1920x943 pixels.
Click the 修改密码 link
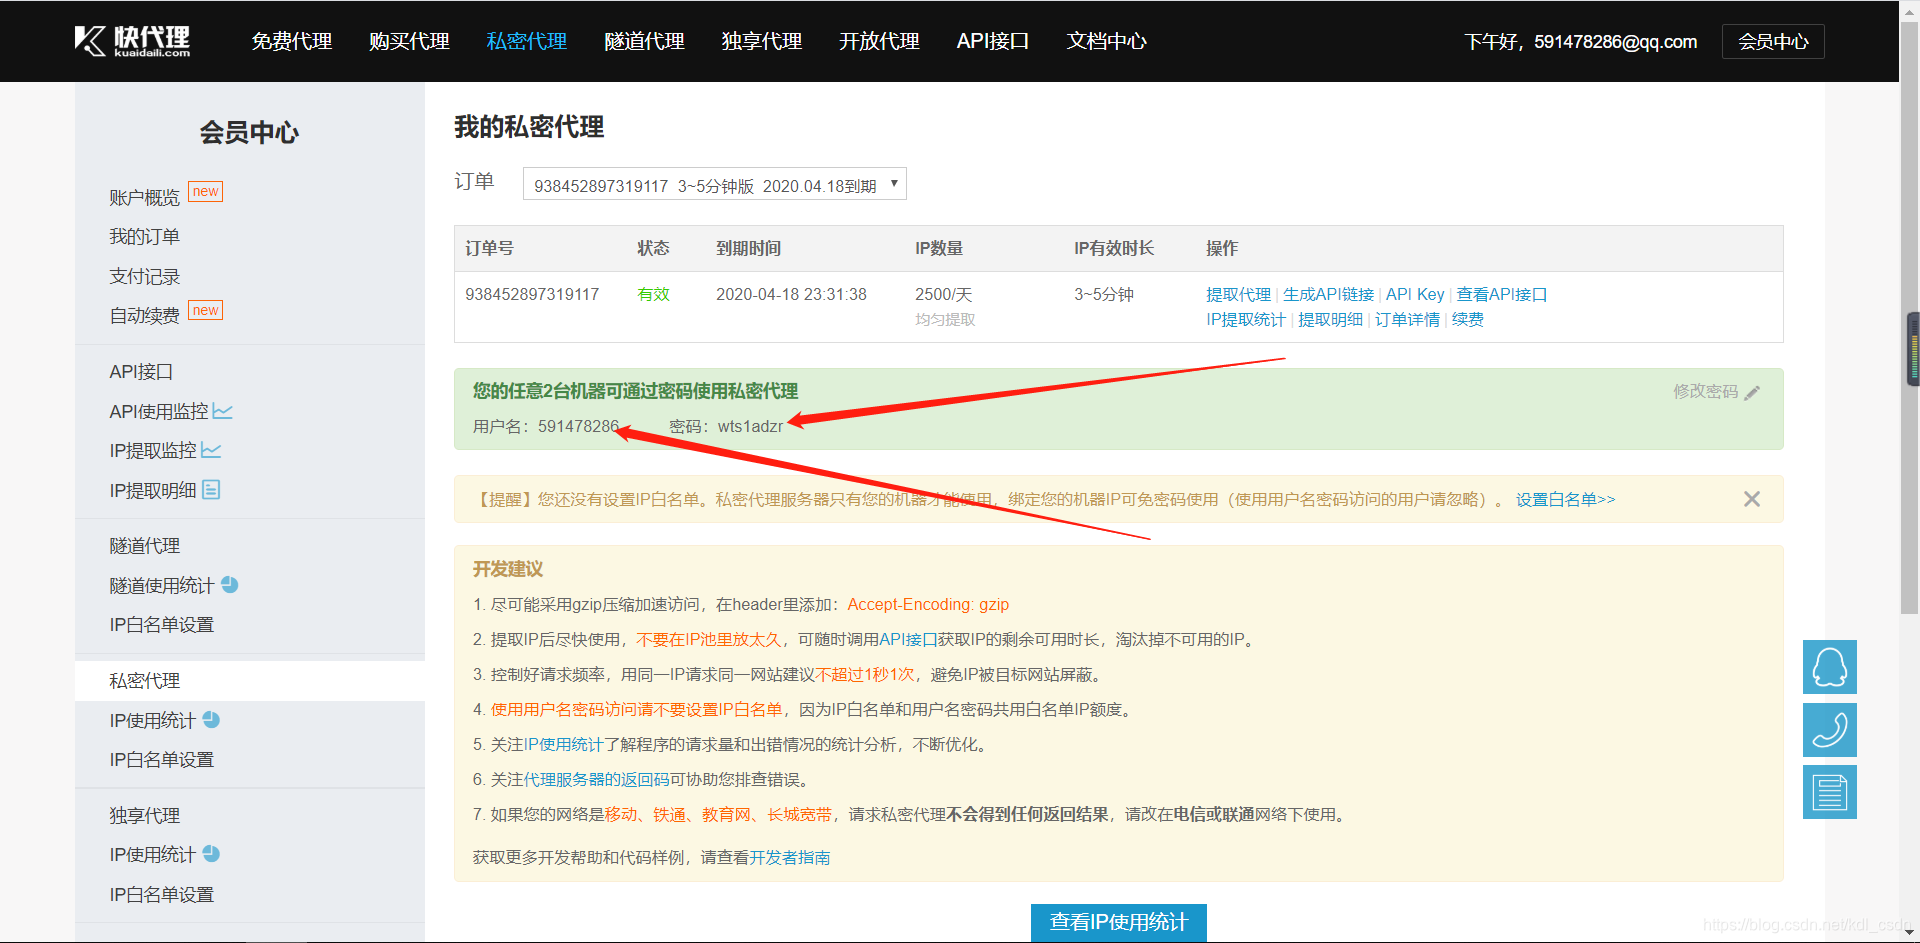pyautogui.click(x=1706, y=391)
